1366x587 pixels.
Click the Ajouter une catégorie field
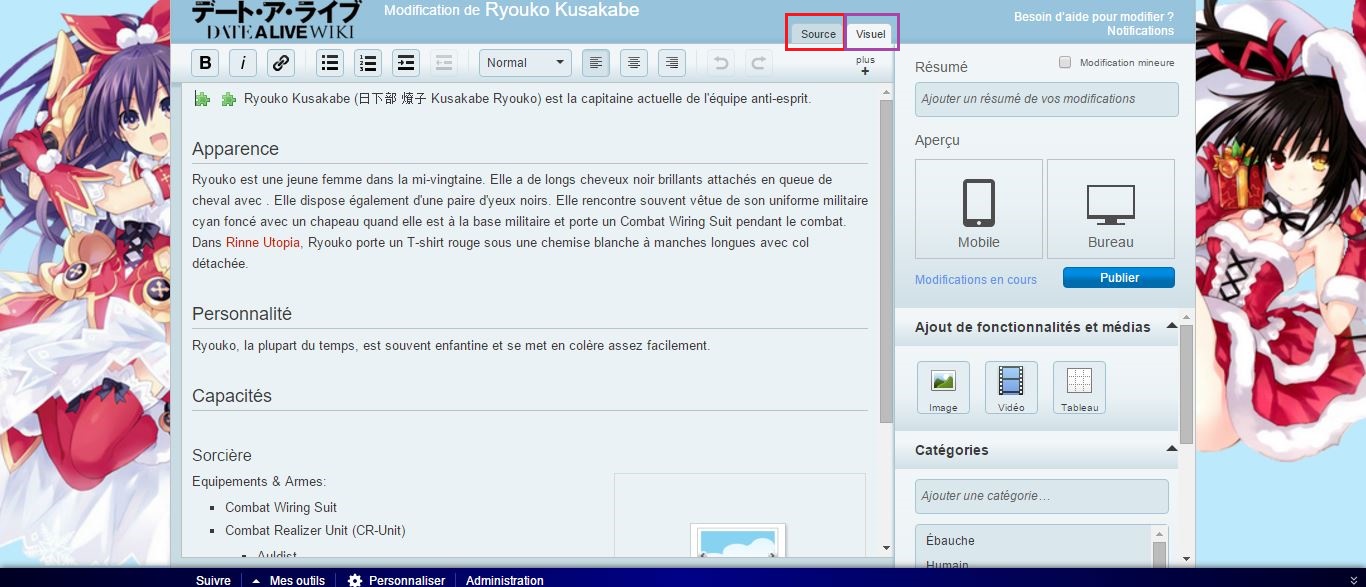pos(1042,496)
